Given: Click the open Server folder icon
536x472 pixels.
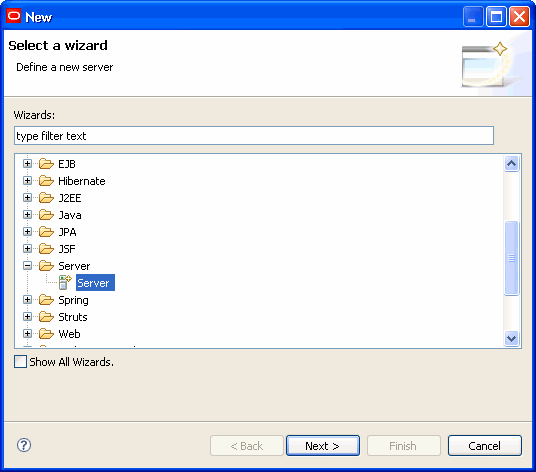Looking at the screenshot, I should point(46,266).
